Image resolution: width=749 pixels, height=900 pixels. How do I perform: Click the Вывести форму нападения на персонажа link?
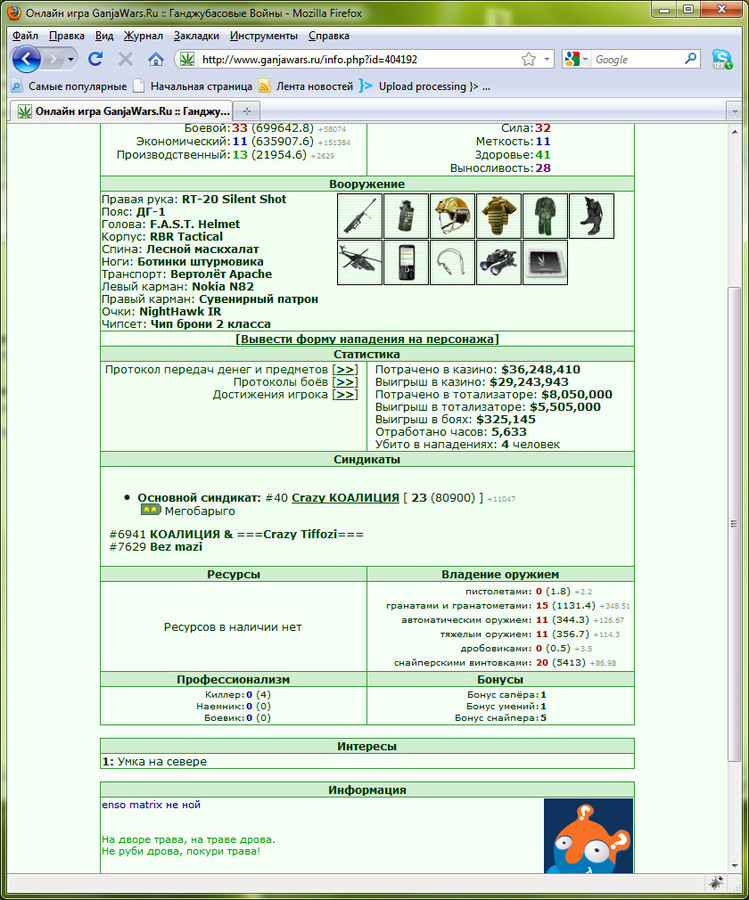(367, 339)
